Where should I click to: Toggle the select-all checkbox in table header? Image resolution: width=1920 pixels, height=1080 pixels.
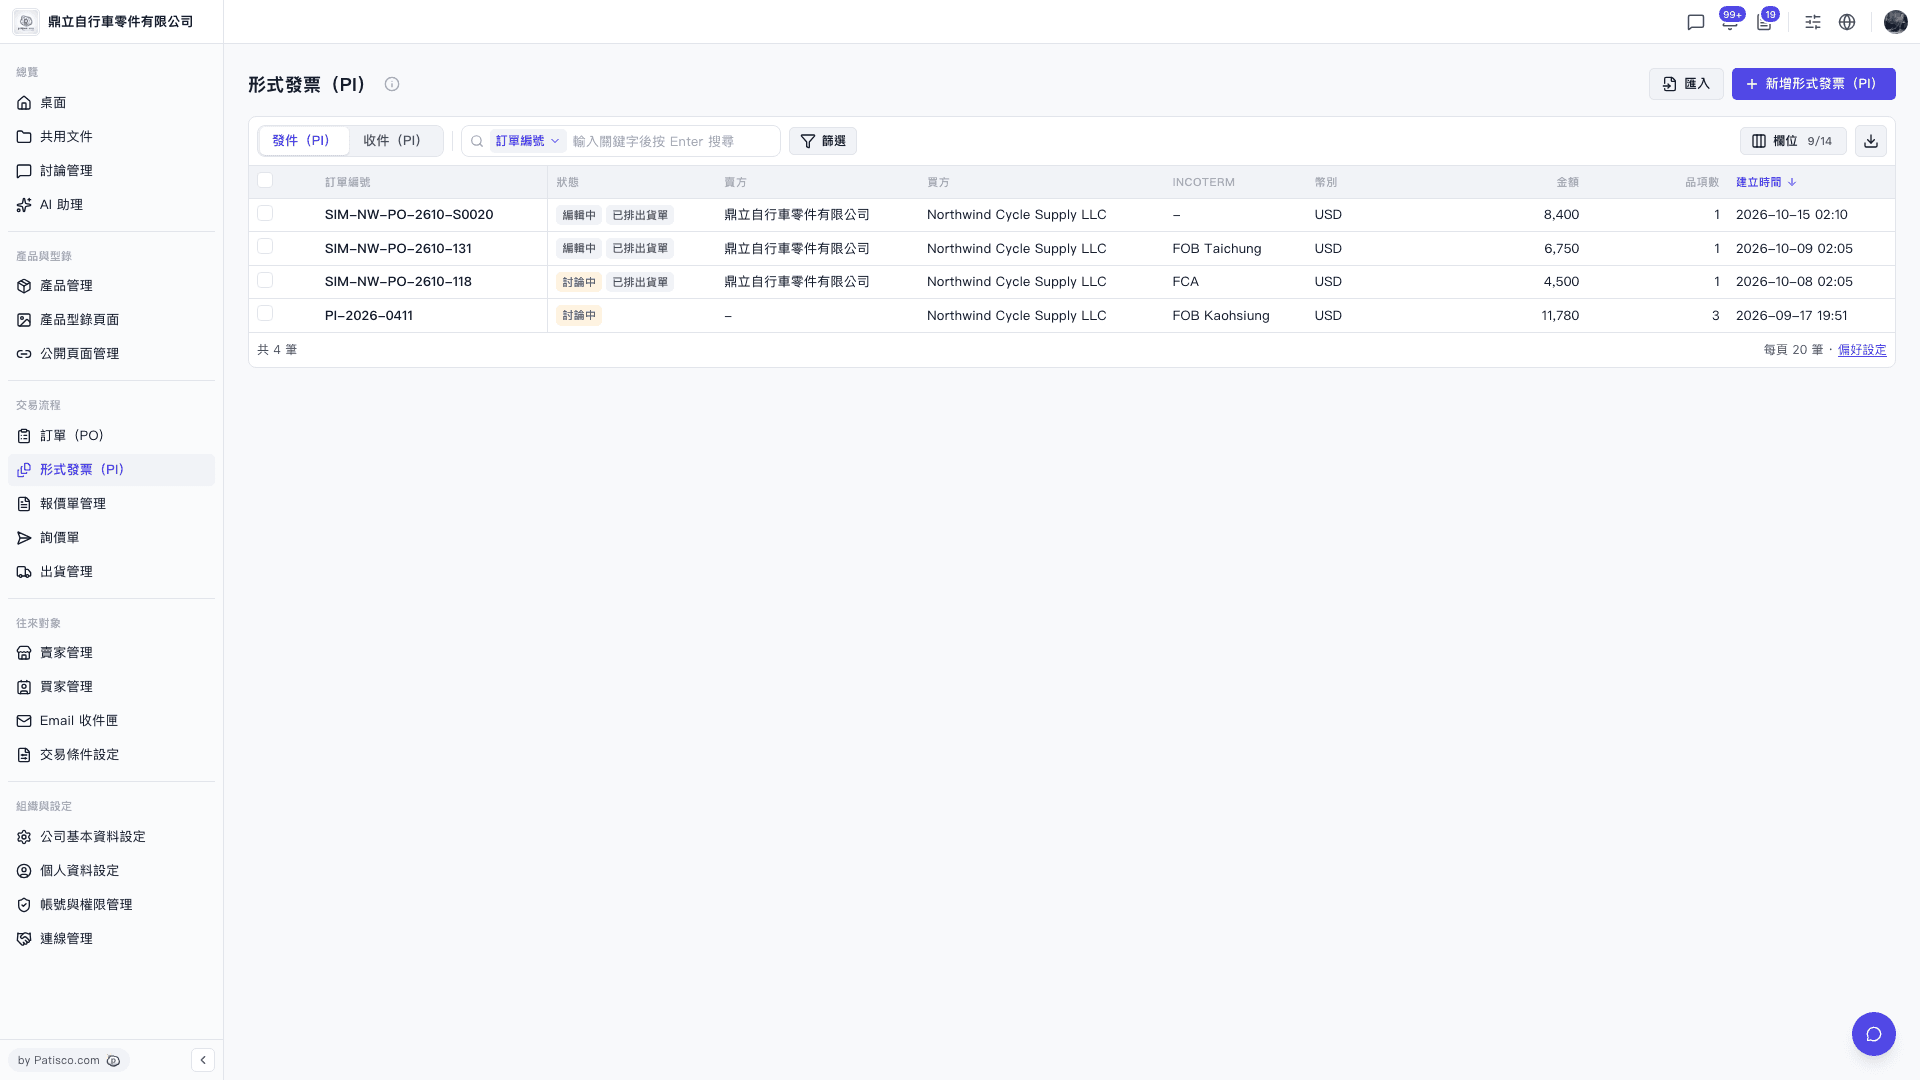coord(265,181)
